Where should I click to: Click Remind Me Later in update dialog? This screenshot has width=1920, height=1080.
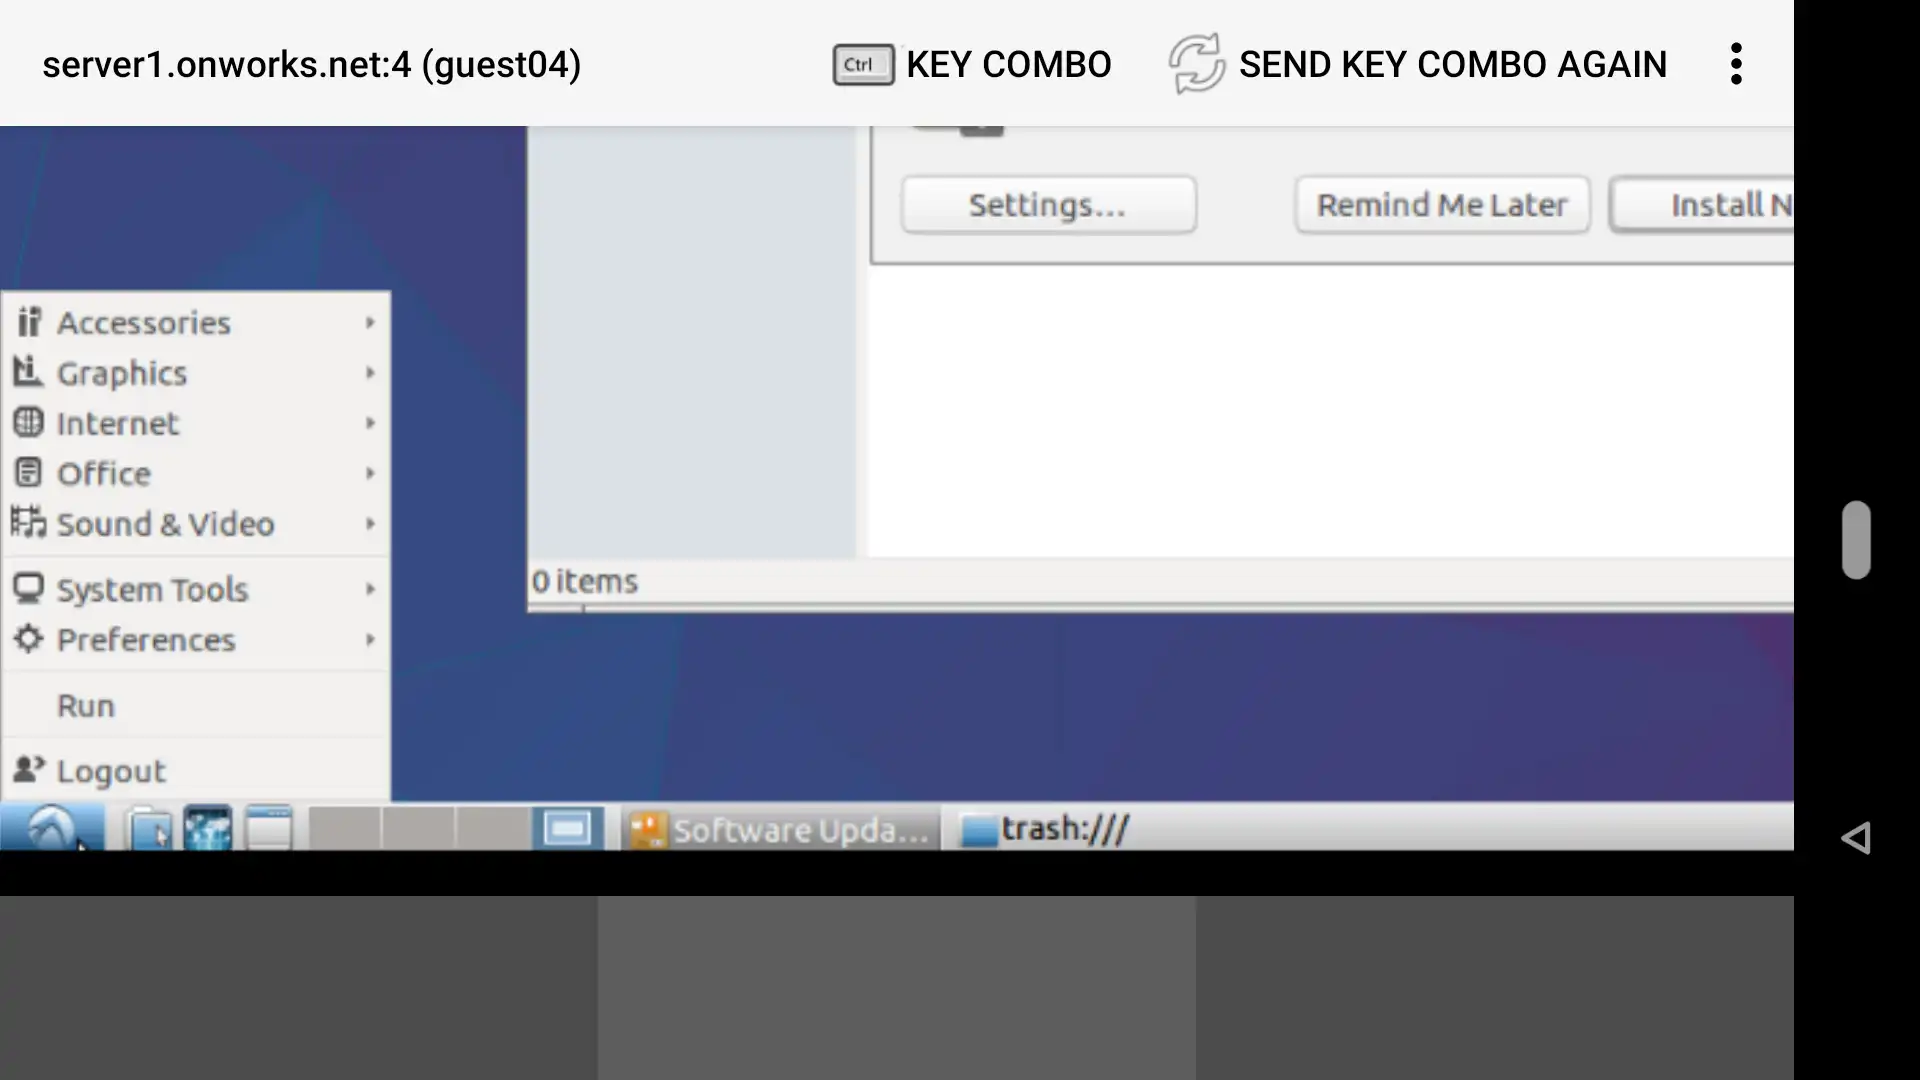point(1441,204)
